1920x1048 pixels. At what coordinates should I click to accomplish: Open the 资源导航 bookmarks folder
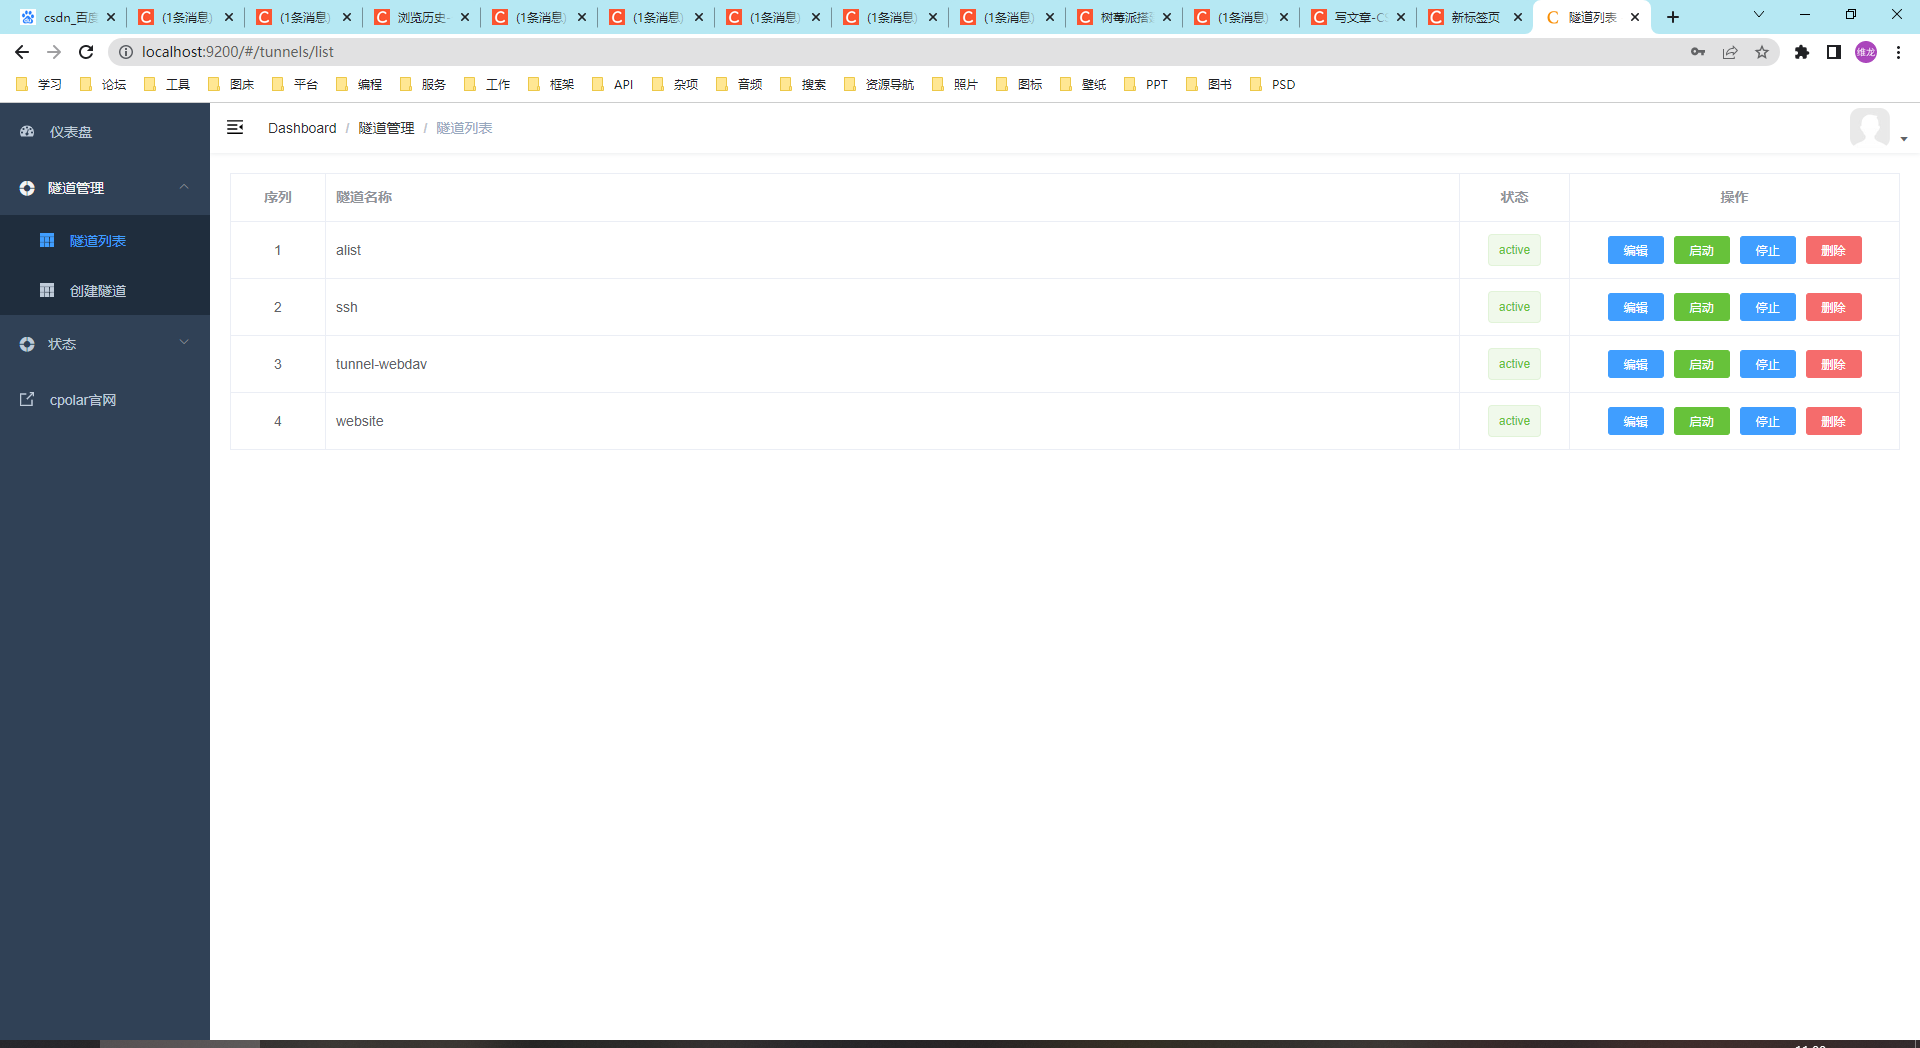(x=879, y=84)
